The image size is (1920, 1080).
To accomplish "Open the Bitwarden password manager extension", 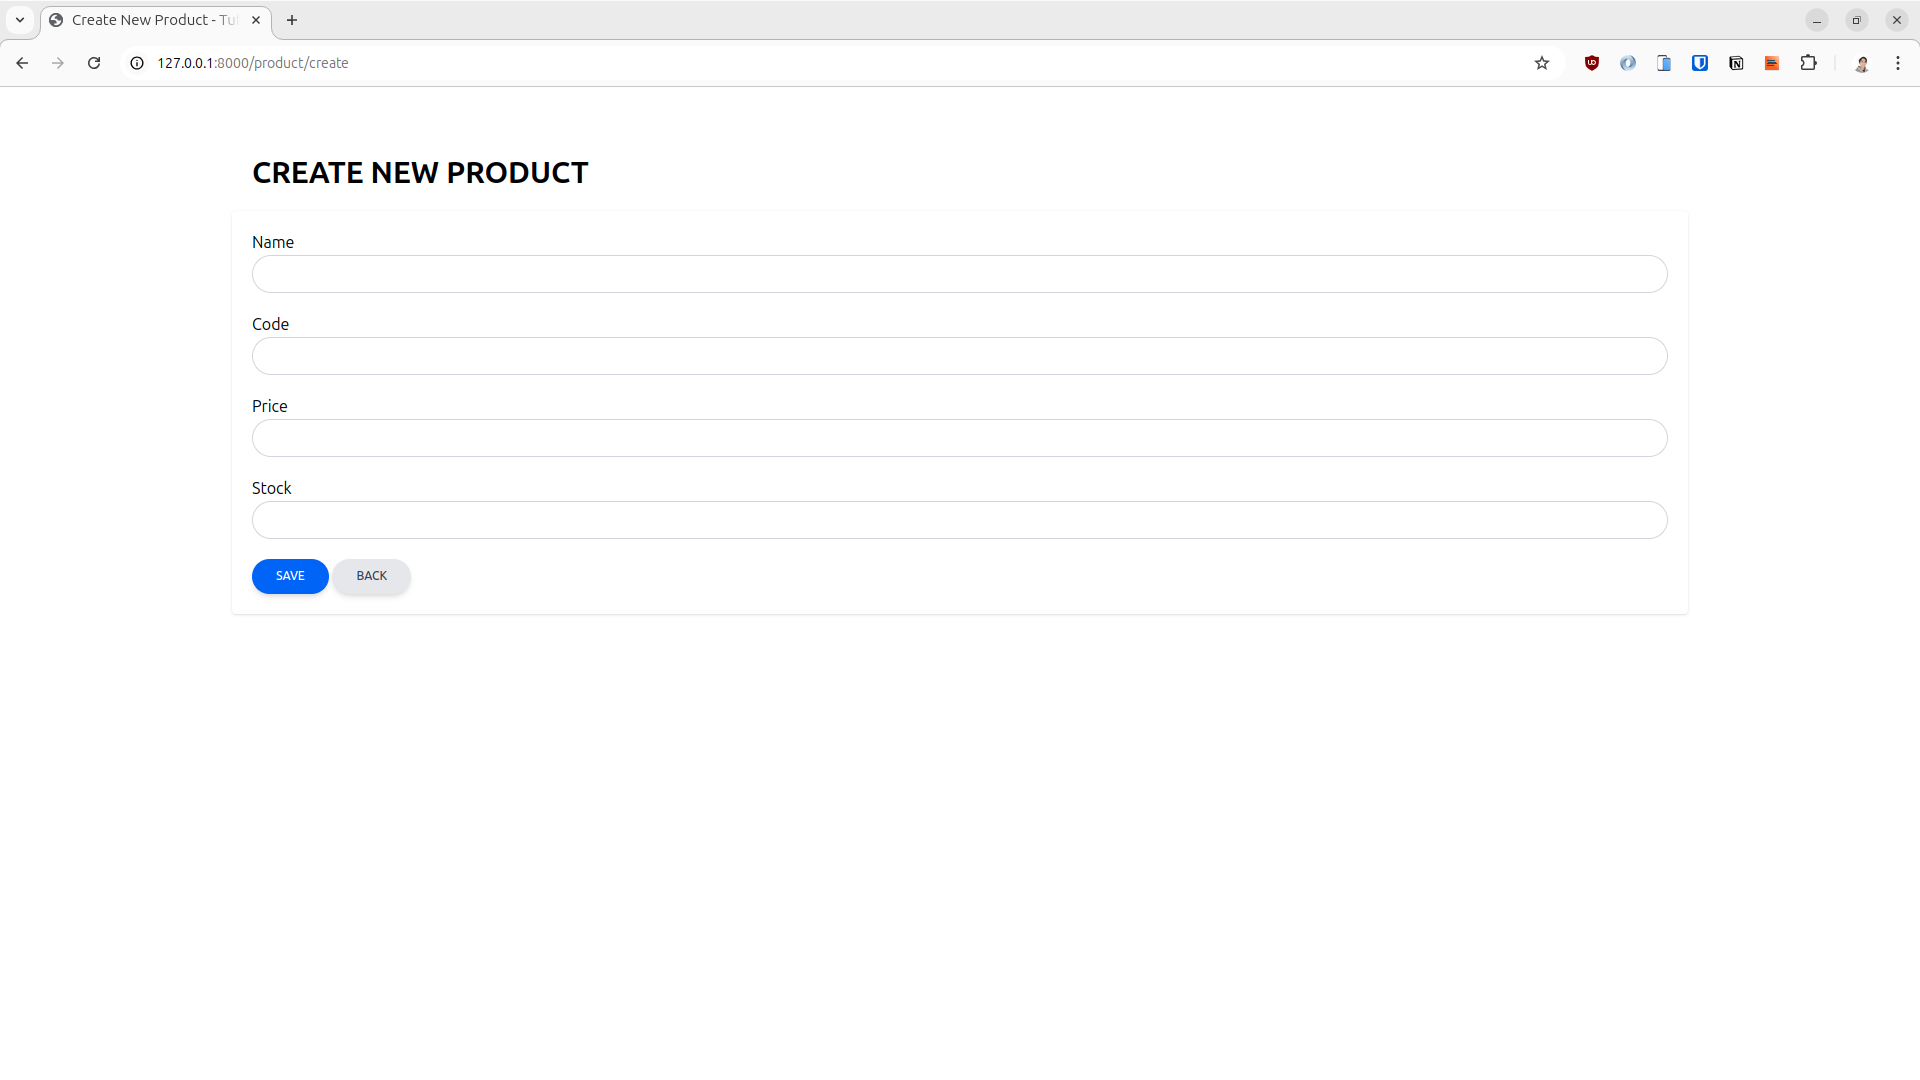I will click(1699, 62).
